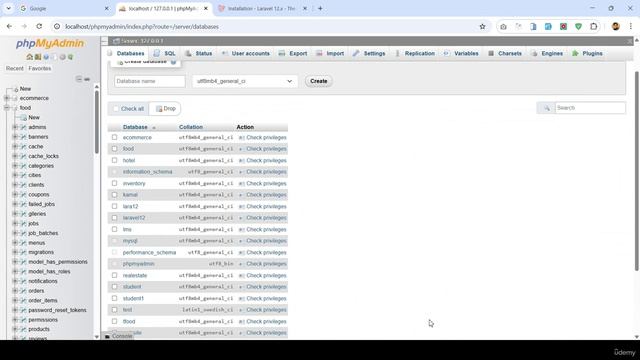Click the Create database button
Image resolution: width=640 pixels, height=360 pixels.
point(319,81)
